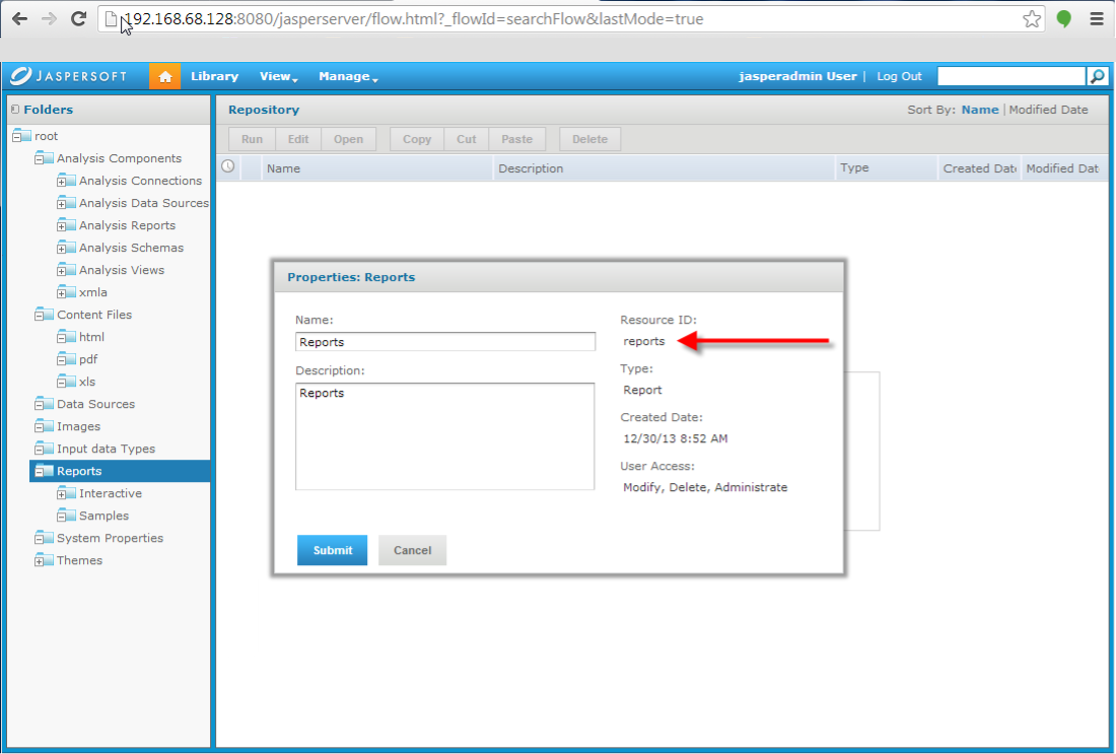
Task: Bookmark page with star icon
Action: [x=1031, y=19]
